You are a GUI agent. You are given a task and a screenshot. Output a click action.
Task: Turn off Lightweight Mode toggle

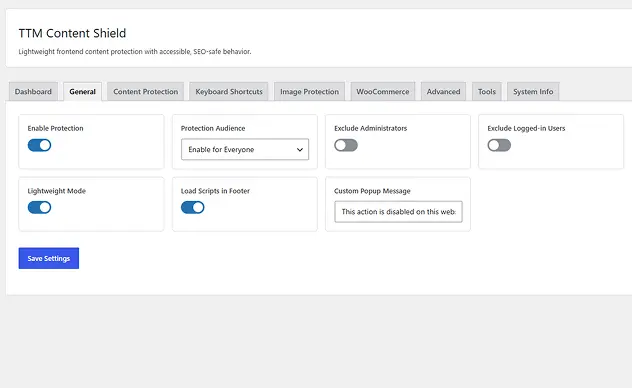click(40, 207)
